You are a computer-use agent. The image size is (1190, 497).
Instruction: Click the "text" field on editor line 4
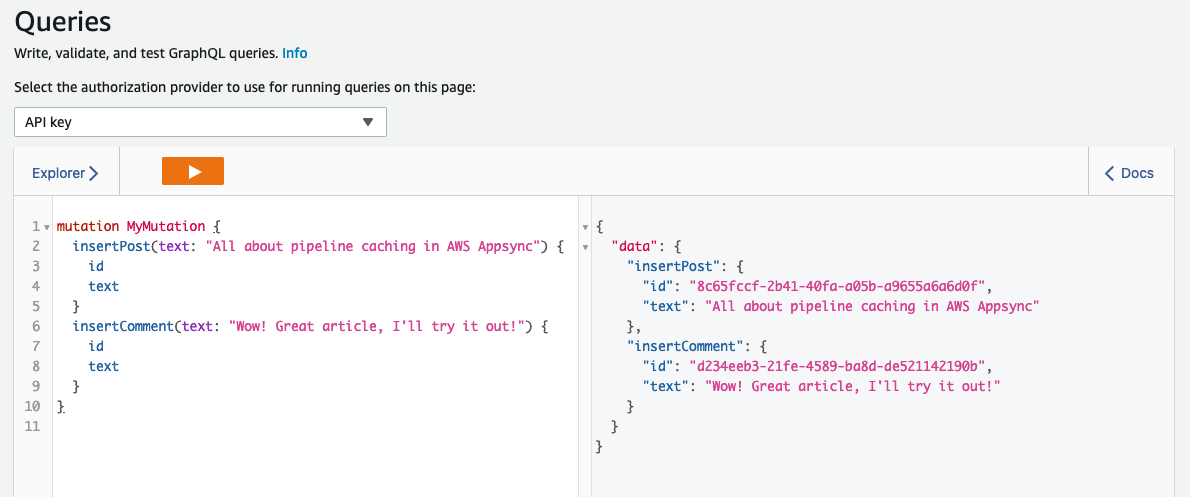click(104, 286)
